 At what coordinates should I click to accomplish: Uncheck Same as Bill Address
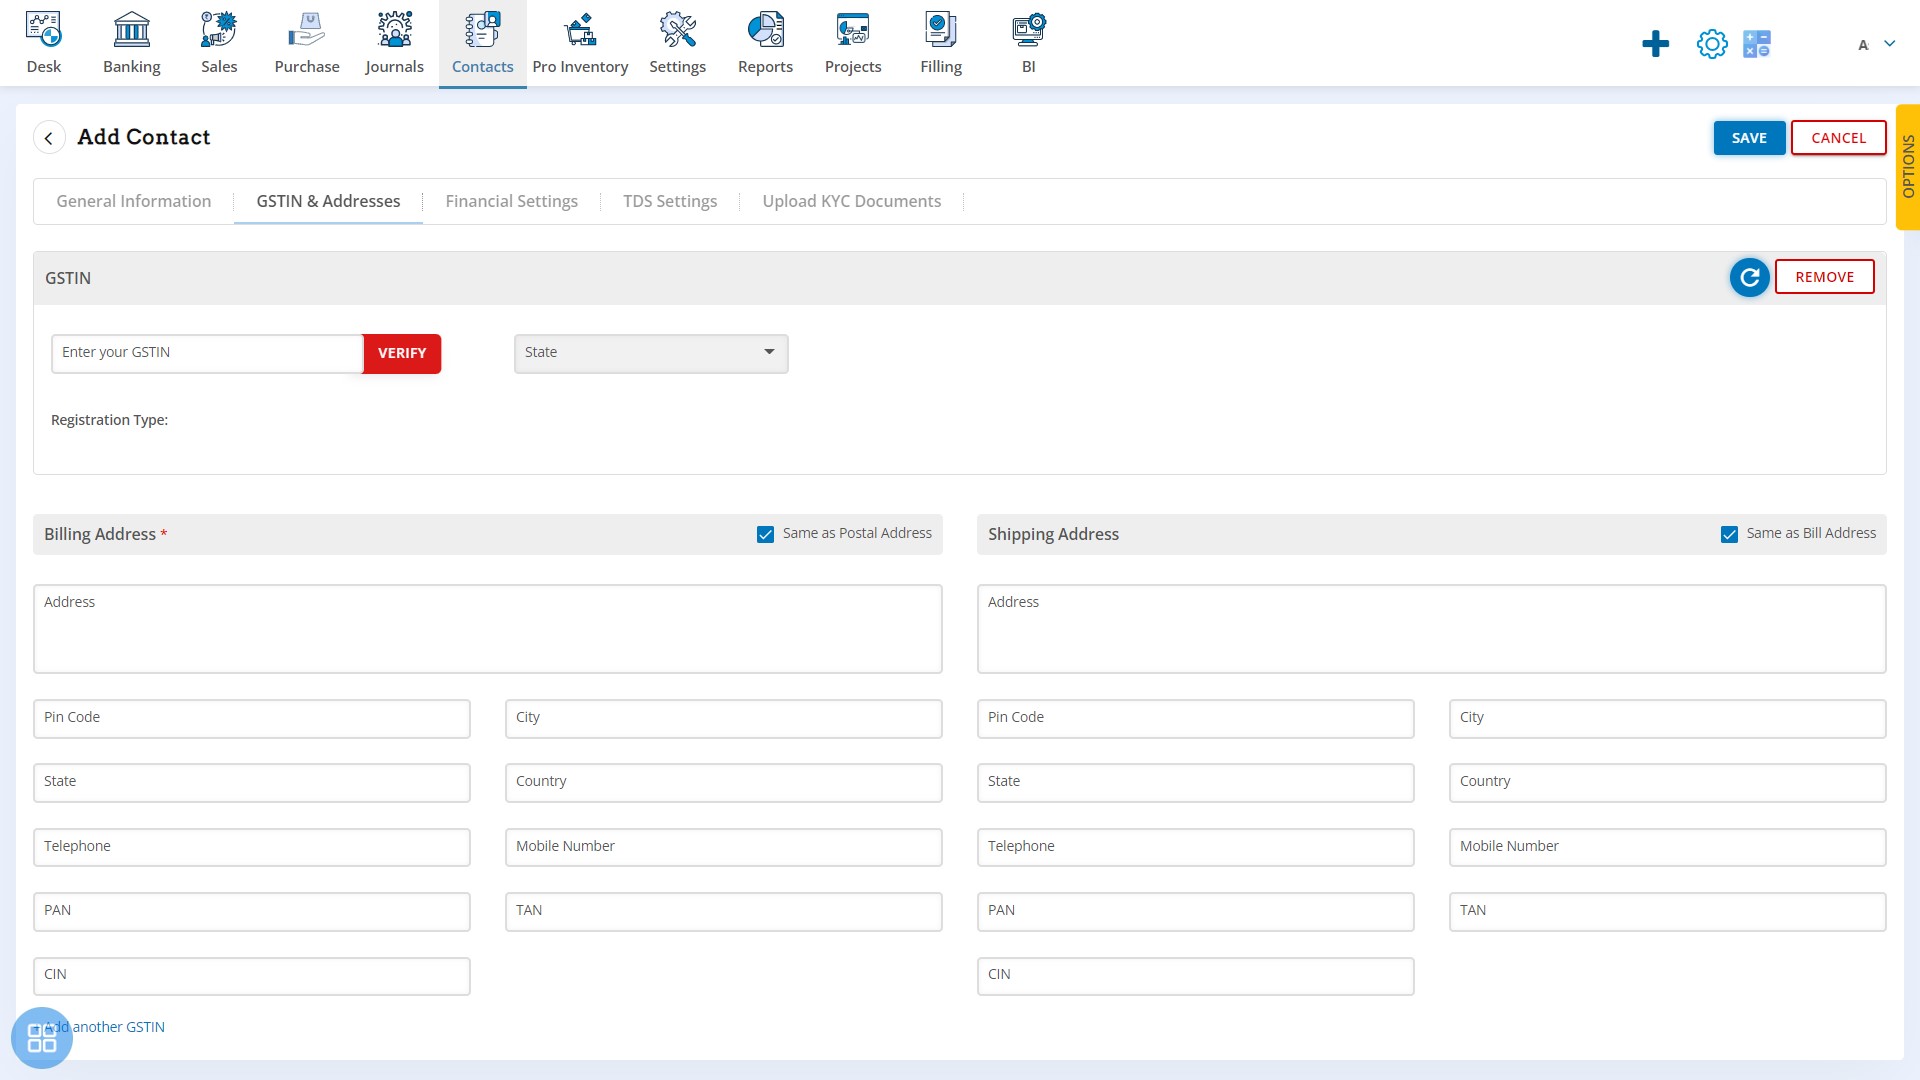point(1729,535)
